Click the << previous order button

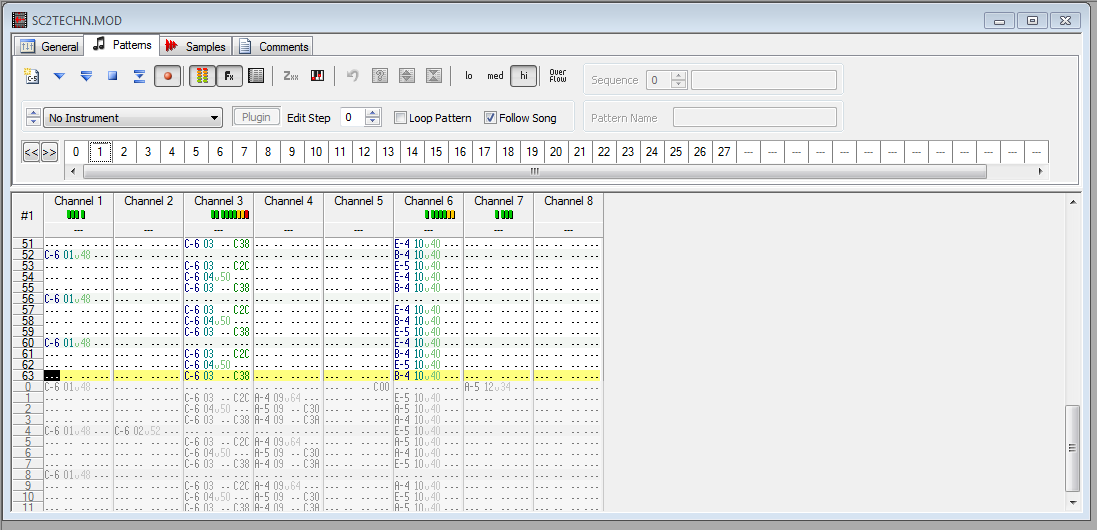(31, 152)
